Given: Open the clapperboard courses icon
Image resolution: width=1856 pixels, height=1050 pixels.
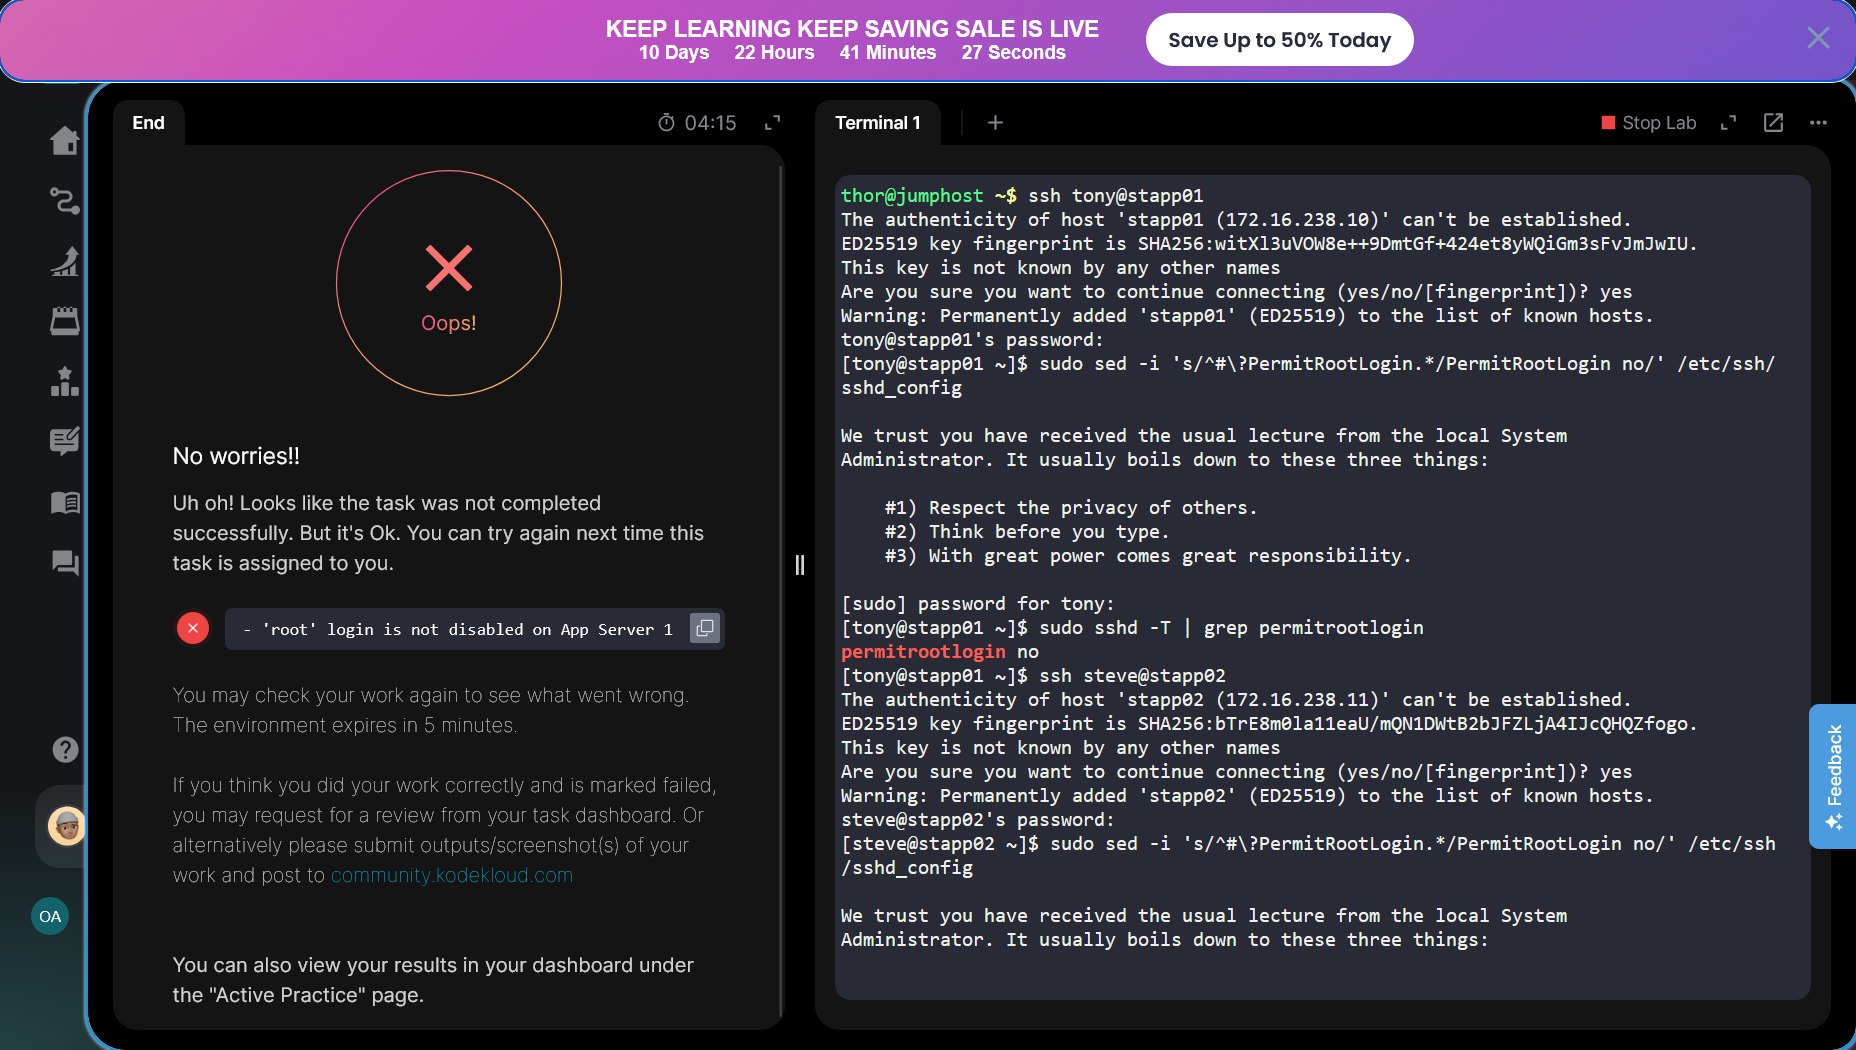Looking at the screenshot, I should coord(65,321).
